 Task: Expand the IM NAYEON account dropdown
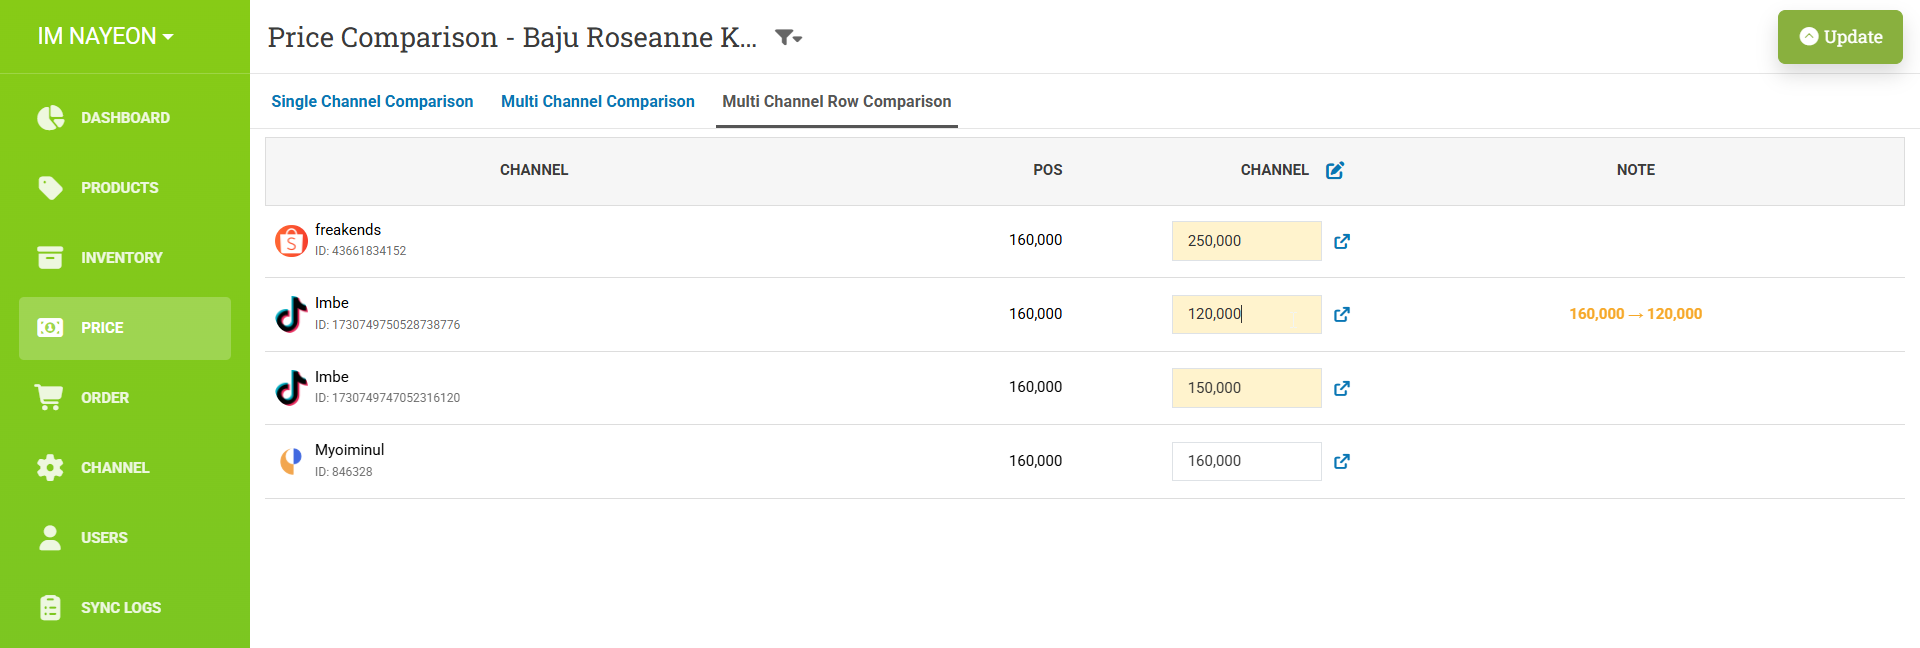(105, 36)
